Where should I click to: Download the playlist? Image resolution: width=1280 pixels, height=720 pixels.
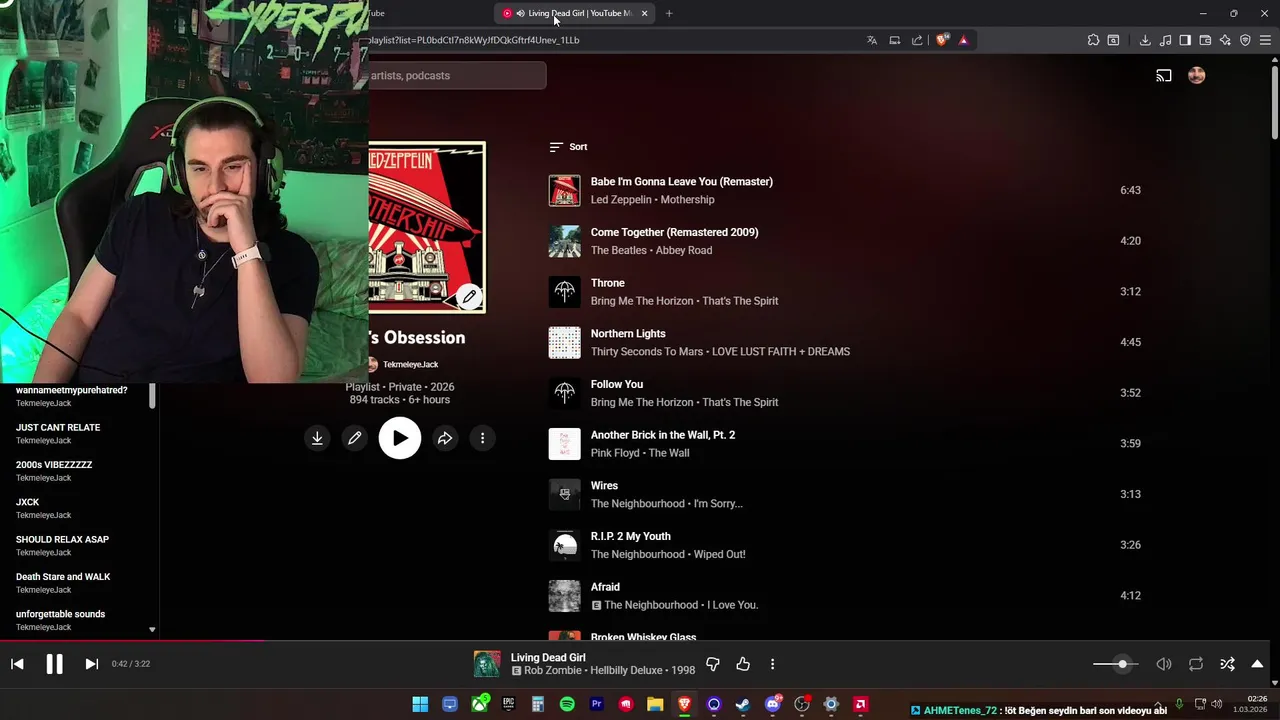317,438
